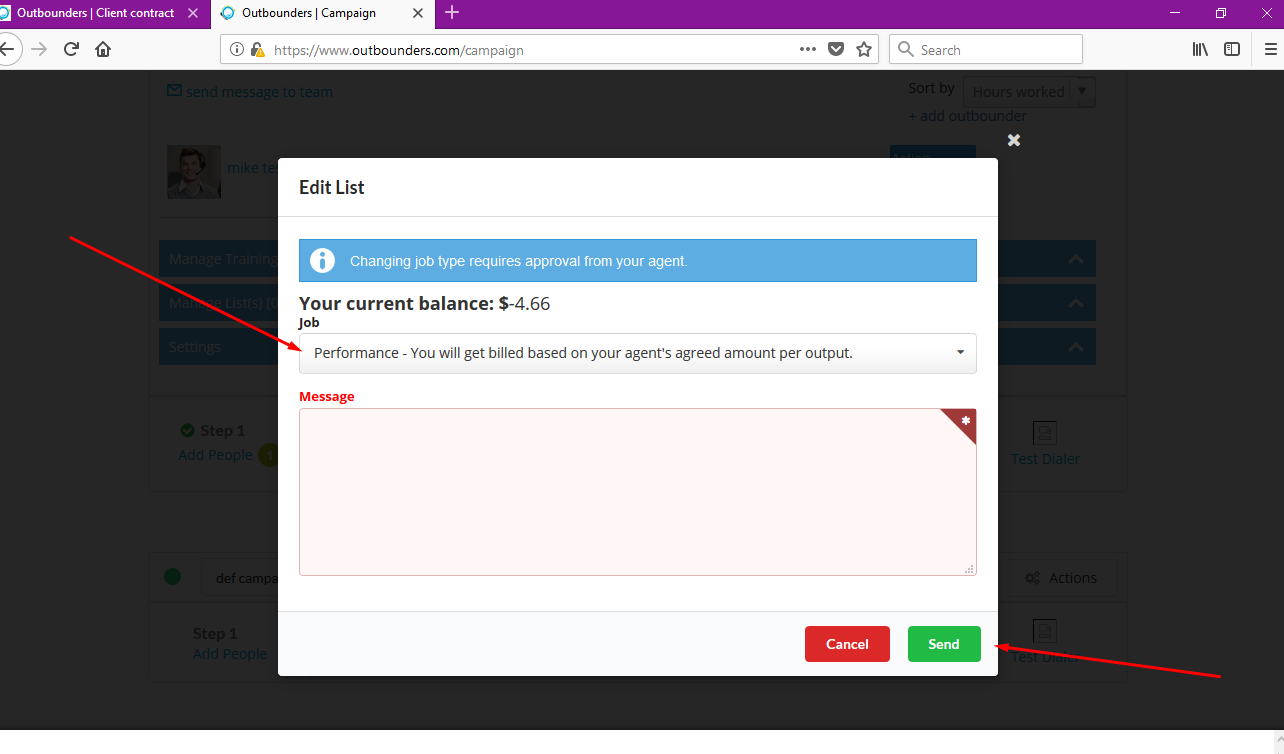
Task: Go to the browser home page
Action: coord(103,49)
